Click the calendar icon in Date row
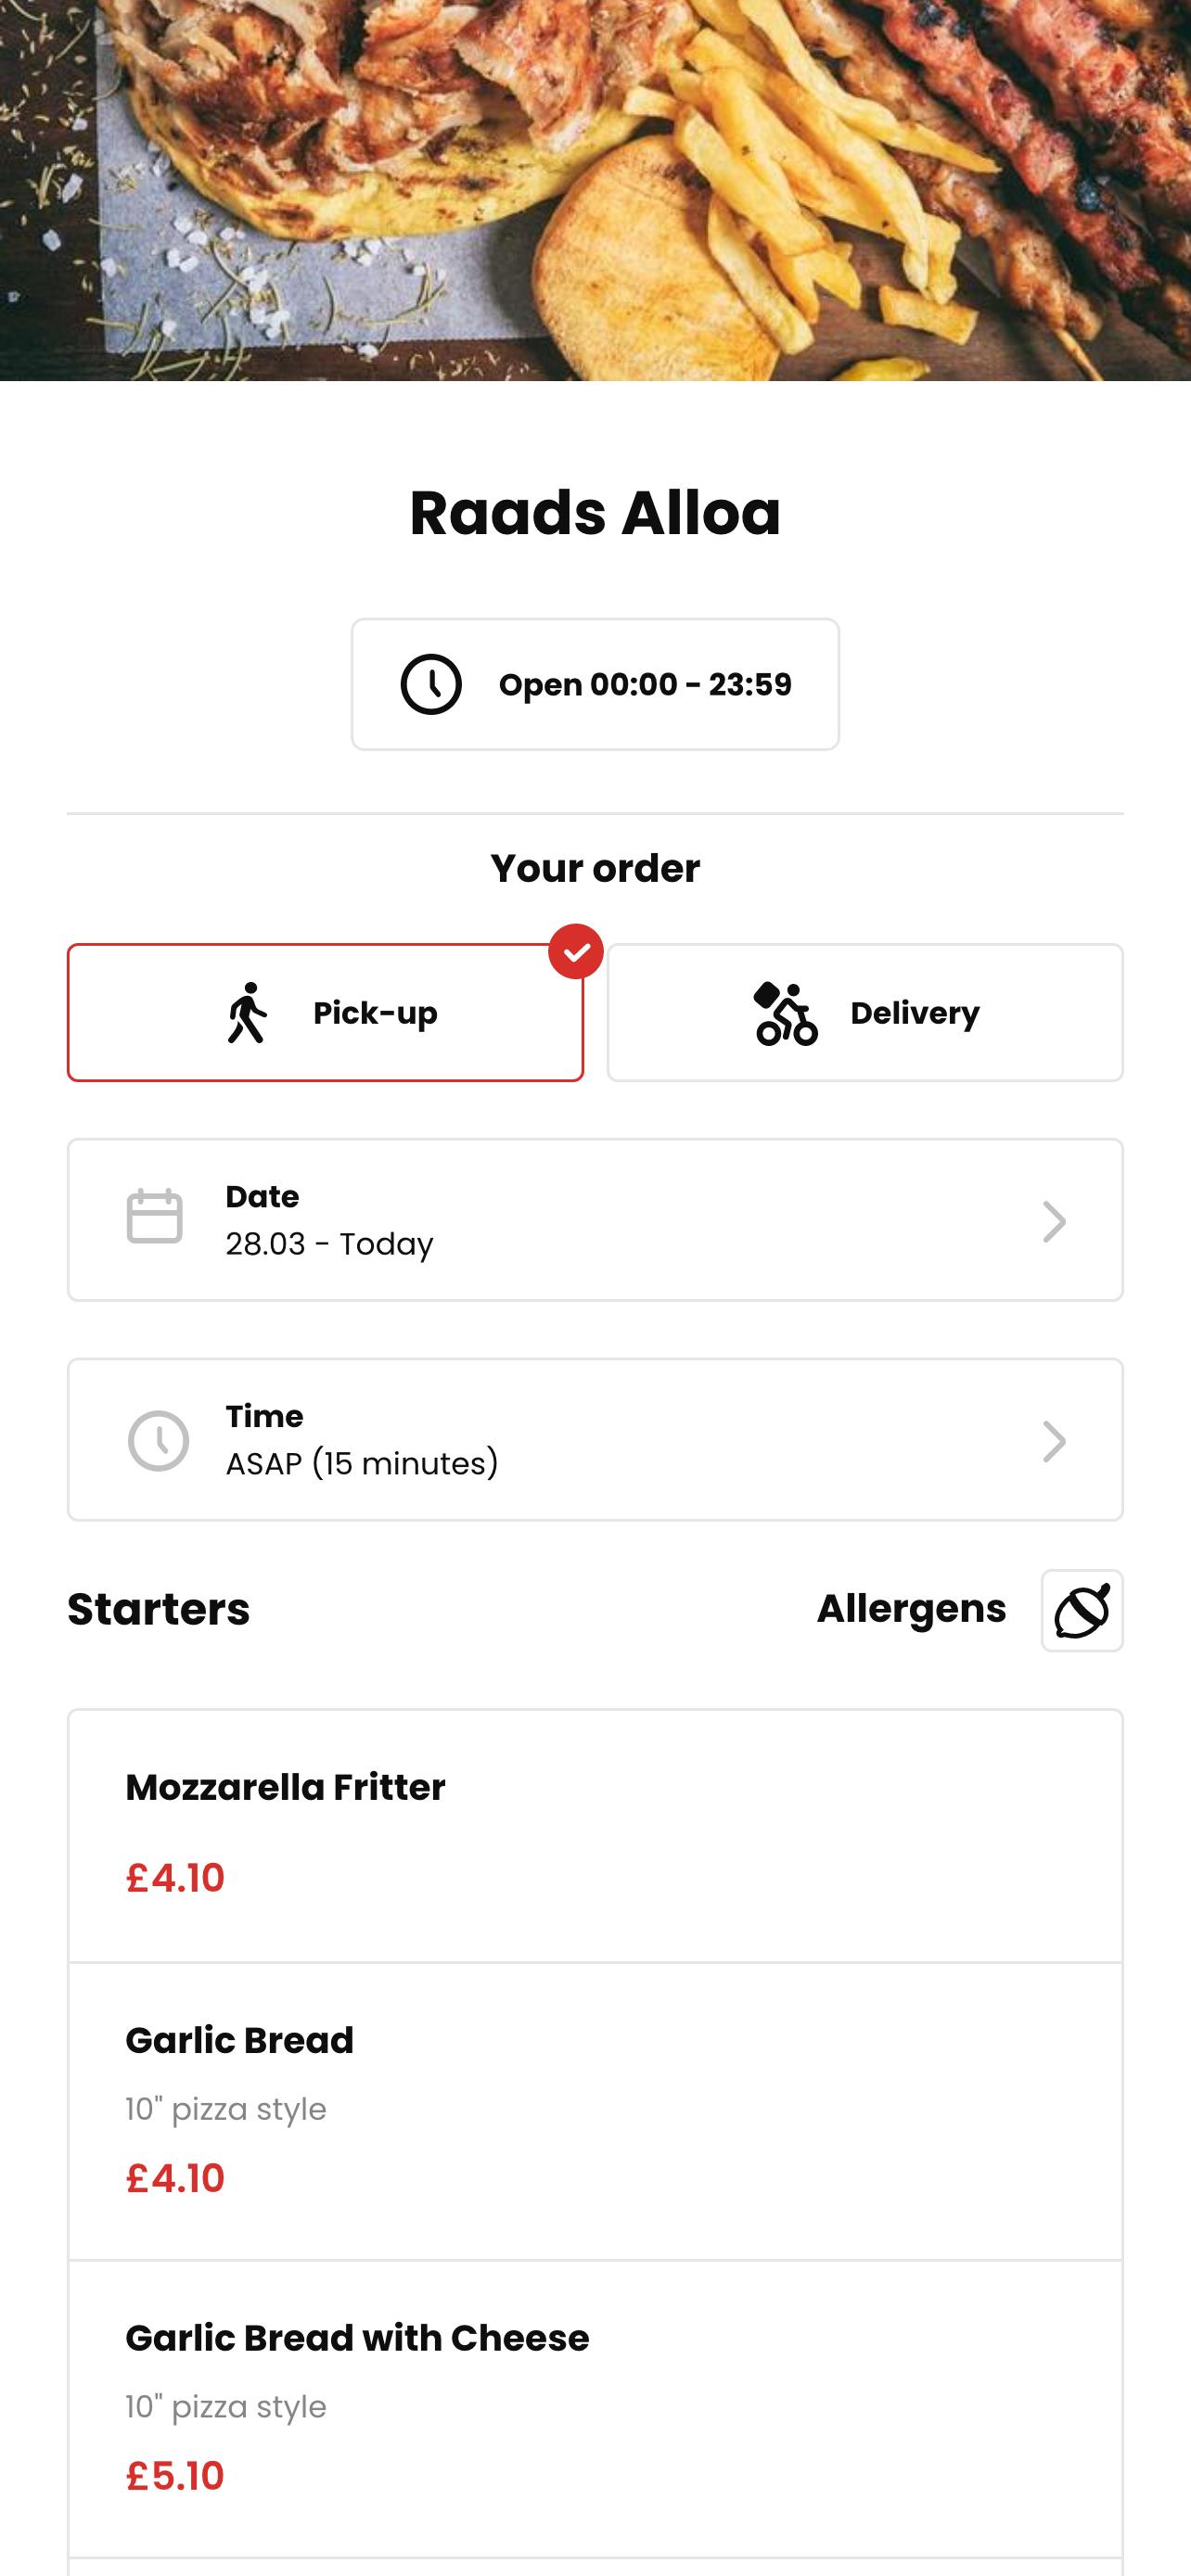Screen dimensions: 1191x2576 point(155,1216)
